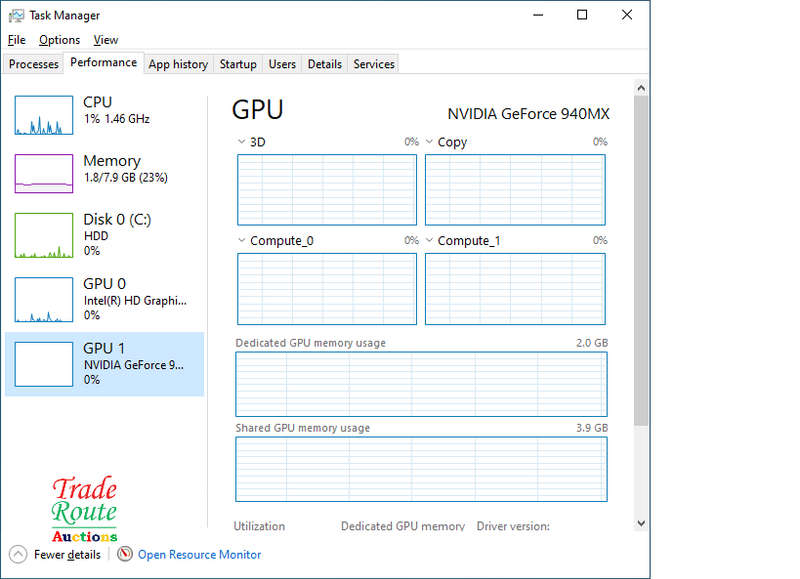Select the CPU usage mini graph

click(x=44, y=115)
